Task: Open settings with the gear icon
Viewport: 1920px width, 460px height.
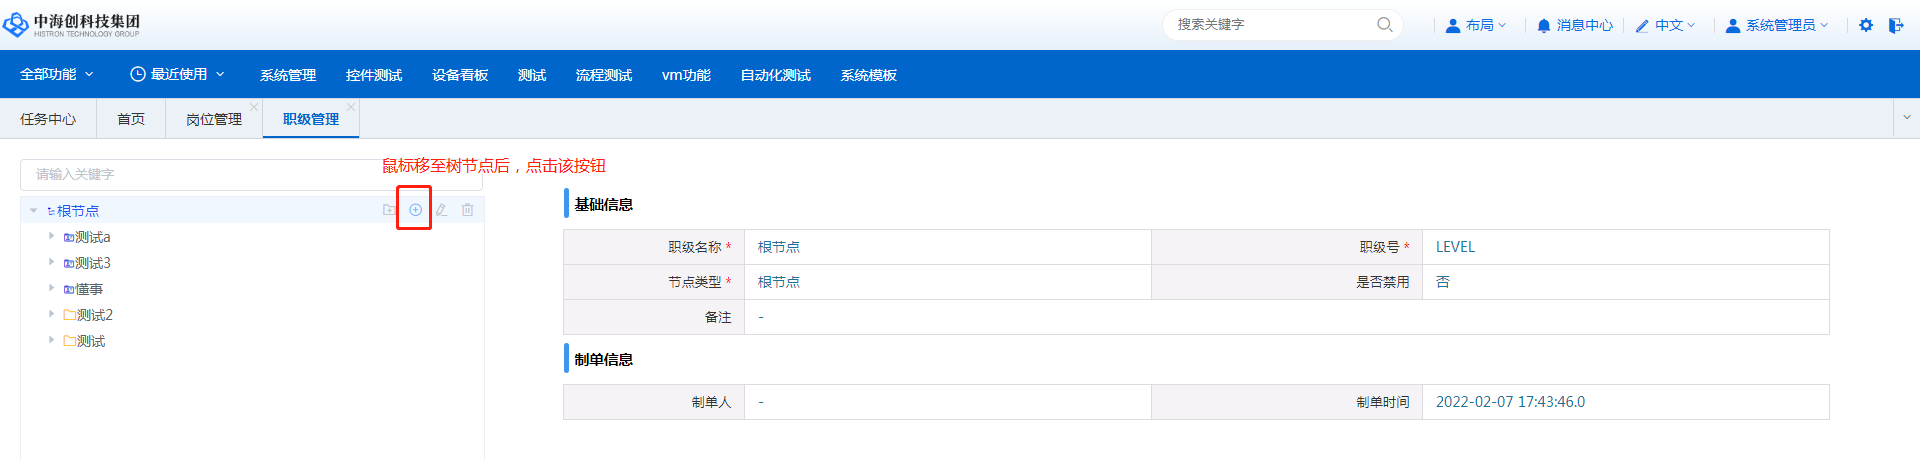Action: tap(1866, 25)
